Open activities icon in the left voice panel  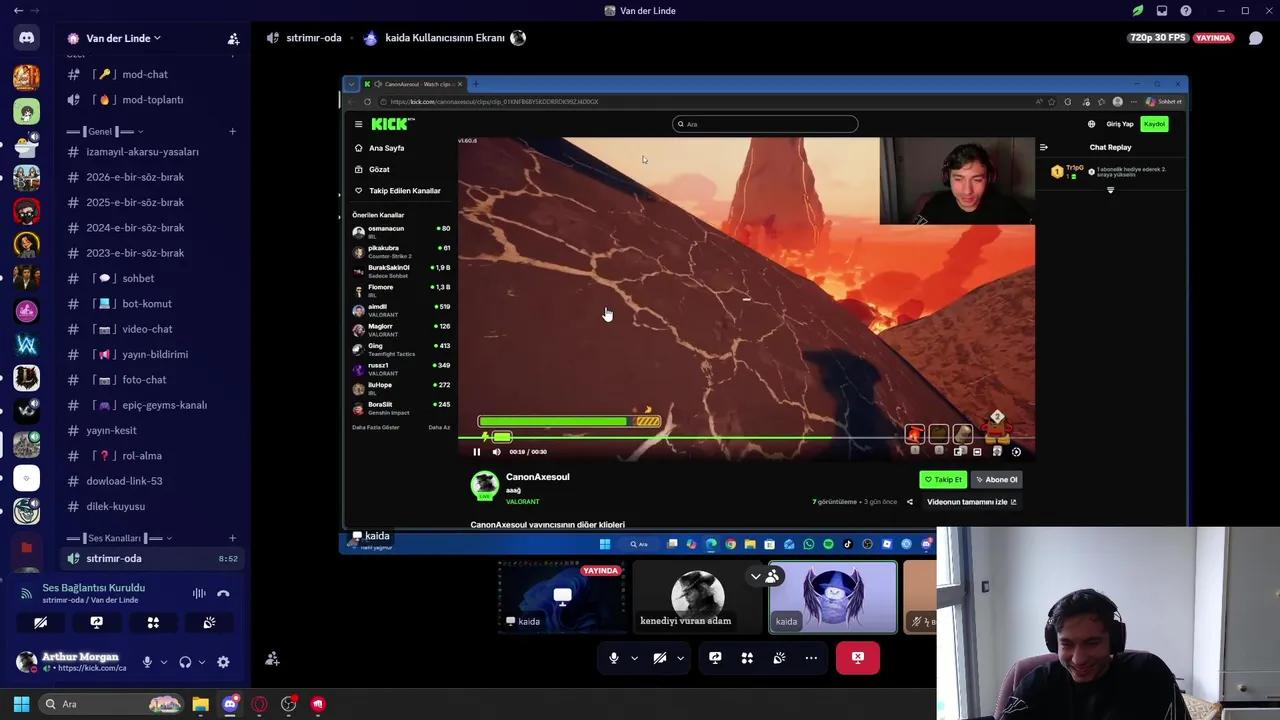tap(153, 622)
